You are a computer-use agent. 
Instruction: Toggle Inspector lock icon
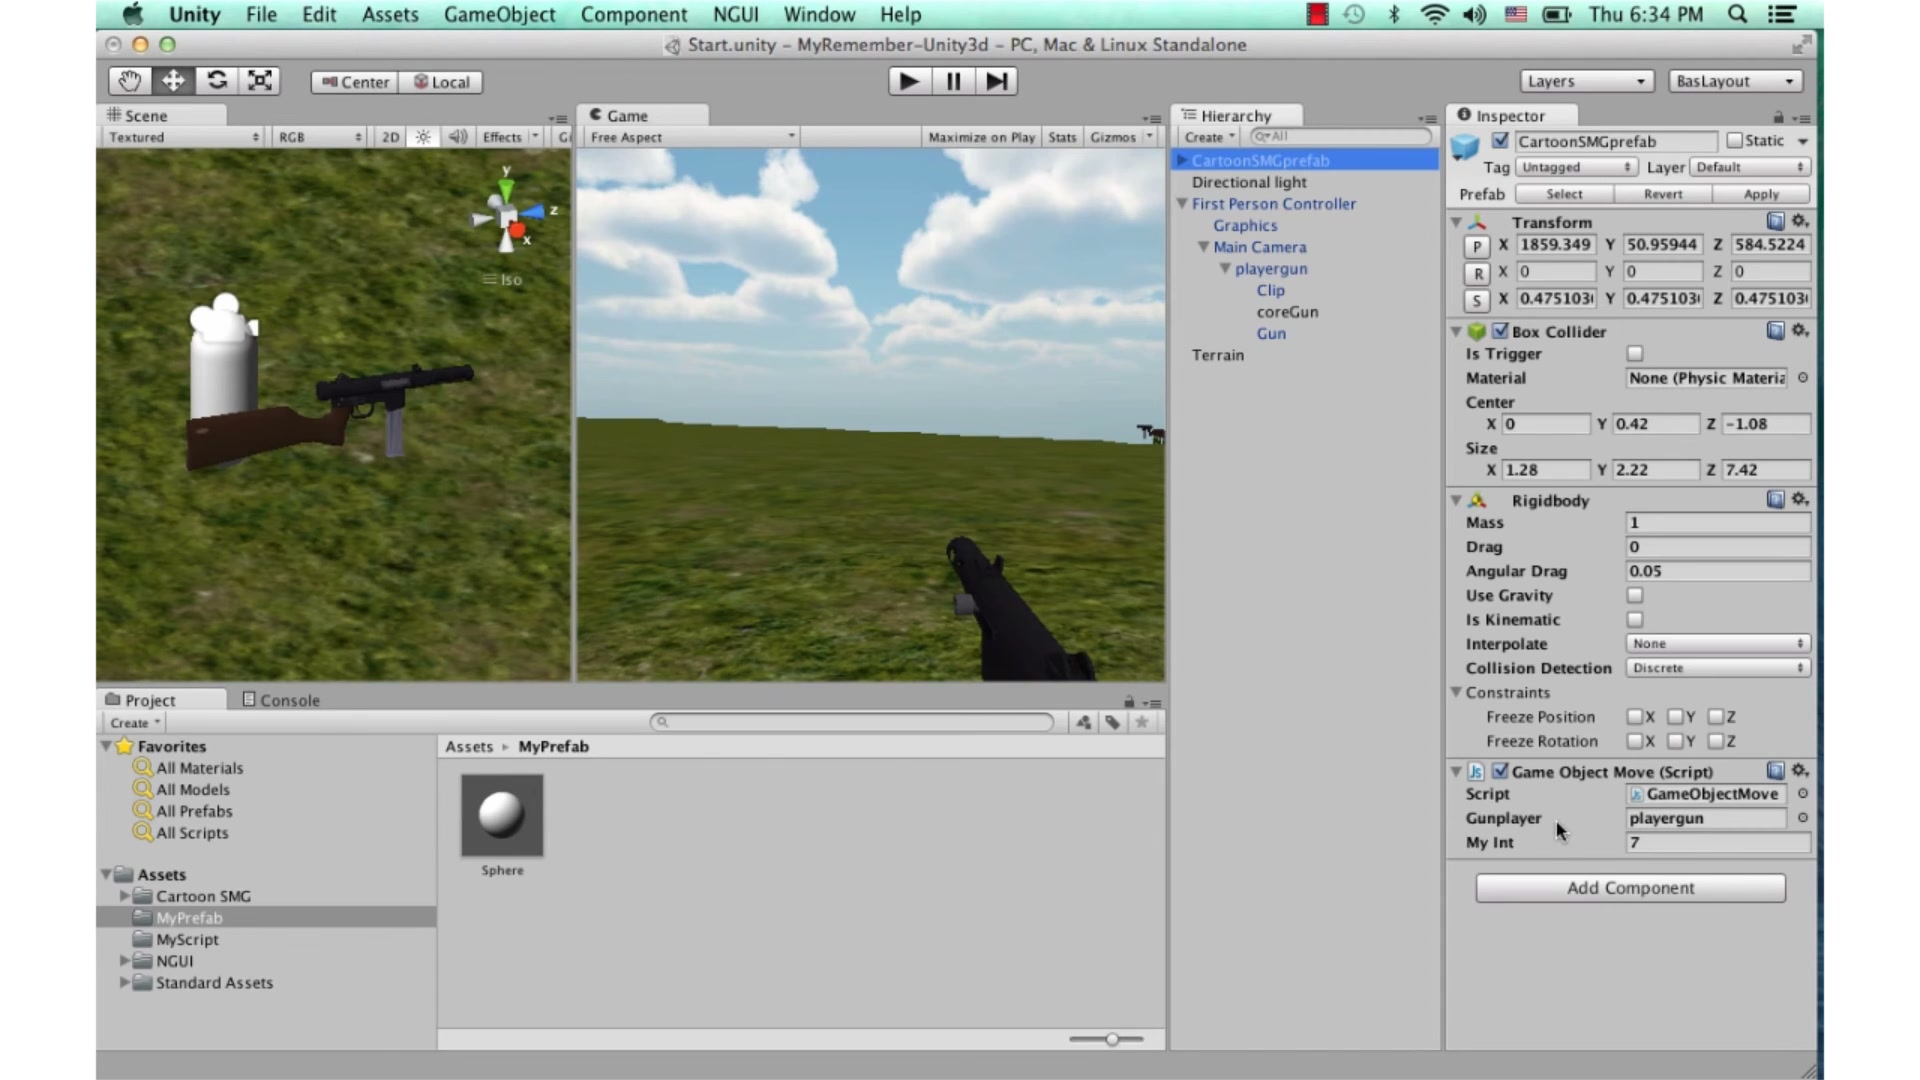pyautogui.click(x=1778, y=117)
